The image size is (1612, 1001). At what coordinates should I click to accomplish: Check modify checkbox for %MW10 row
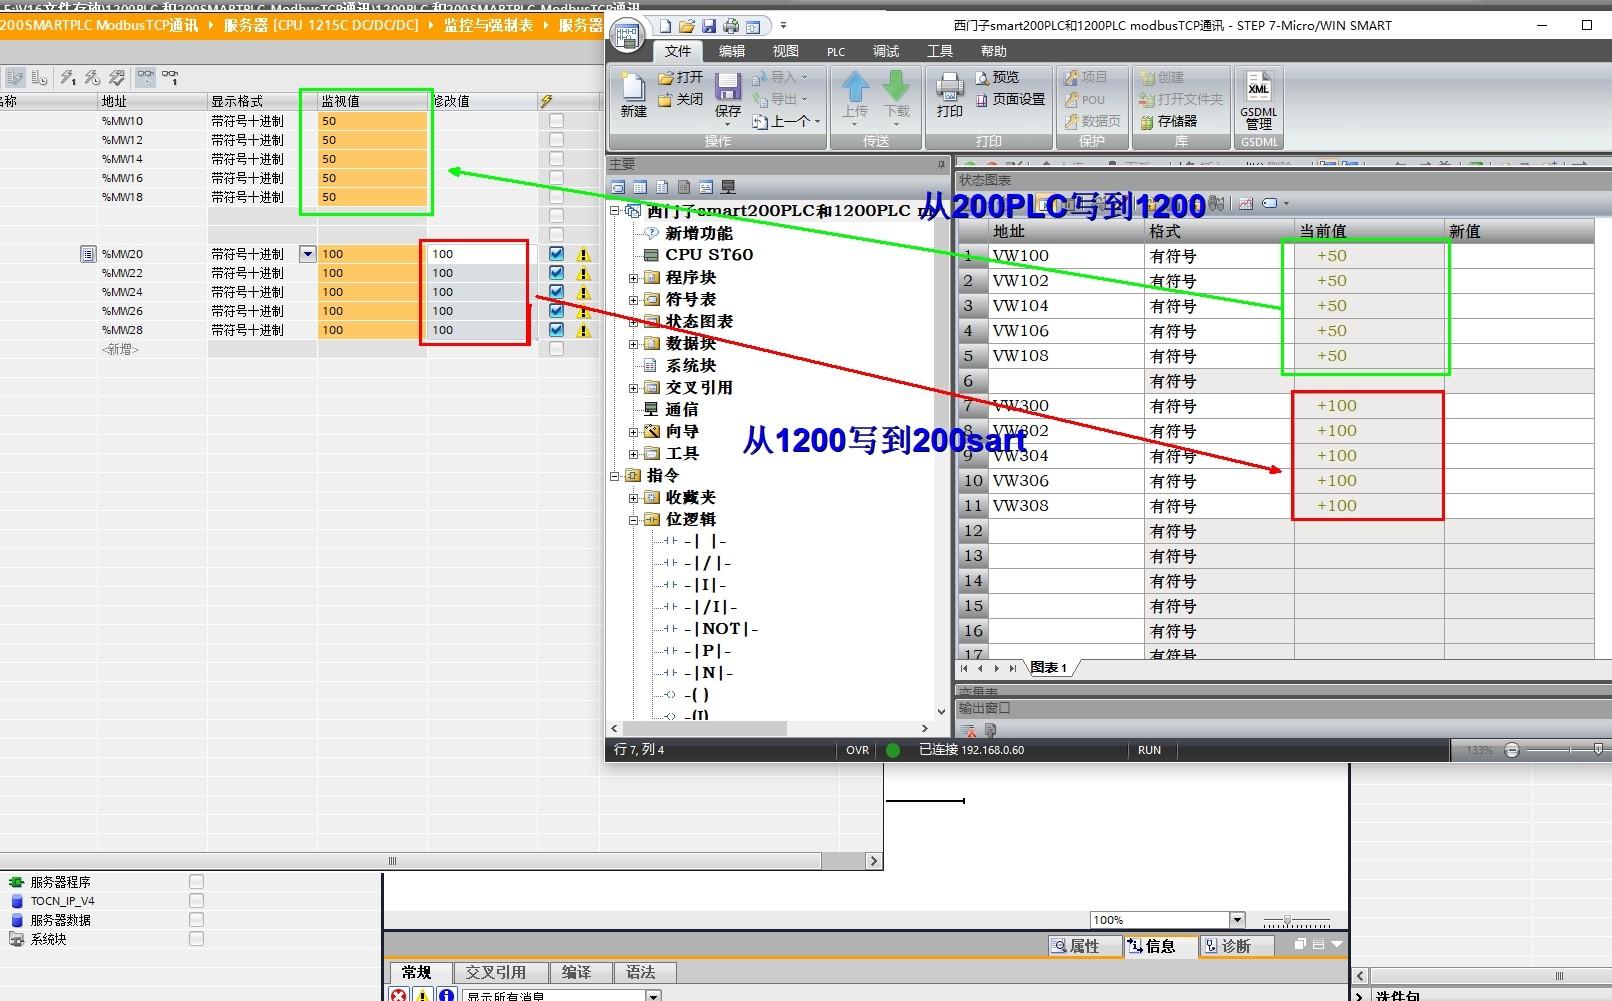(x=556, y=121)
